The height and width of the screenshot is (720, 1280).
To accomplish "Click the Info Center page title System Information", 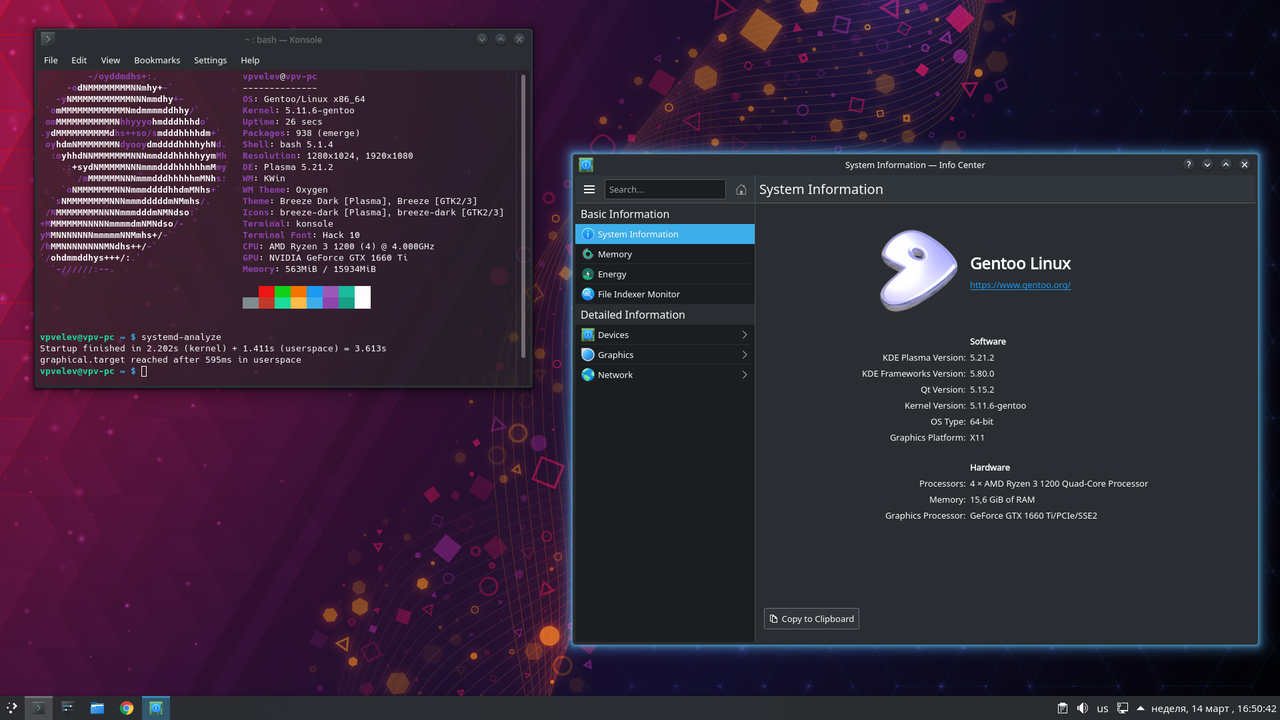I will [821, 189].
